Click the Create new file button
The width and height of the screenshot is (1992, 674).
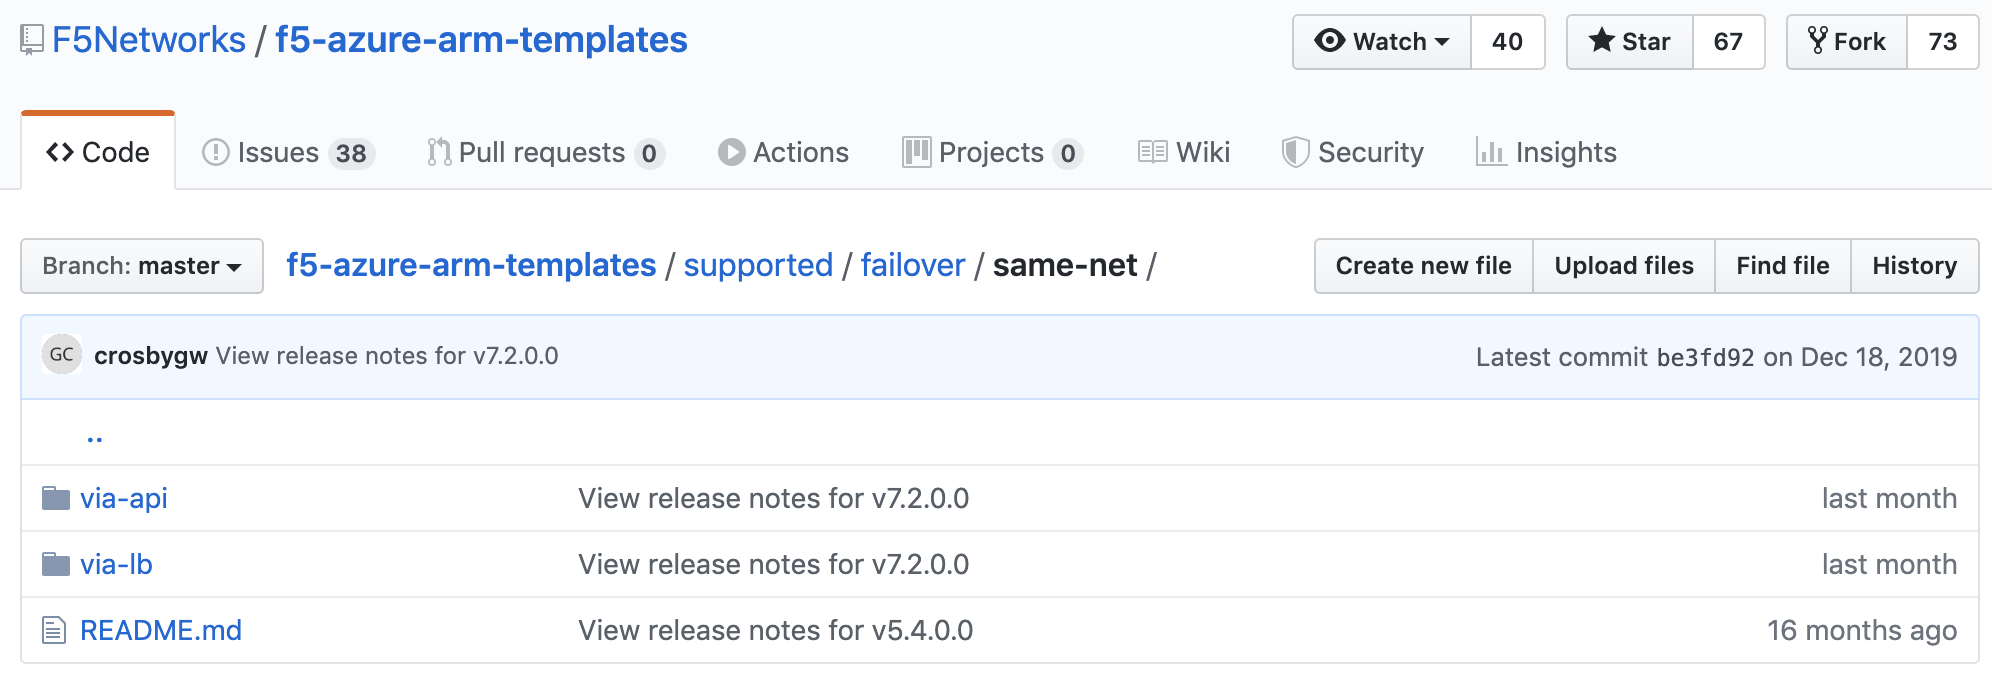(x=1424, y=266)
